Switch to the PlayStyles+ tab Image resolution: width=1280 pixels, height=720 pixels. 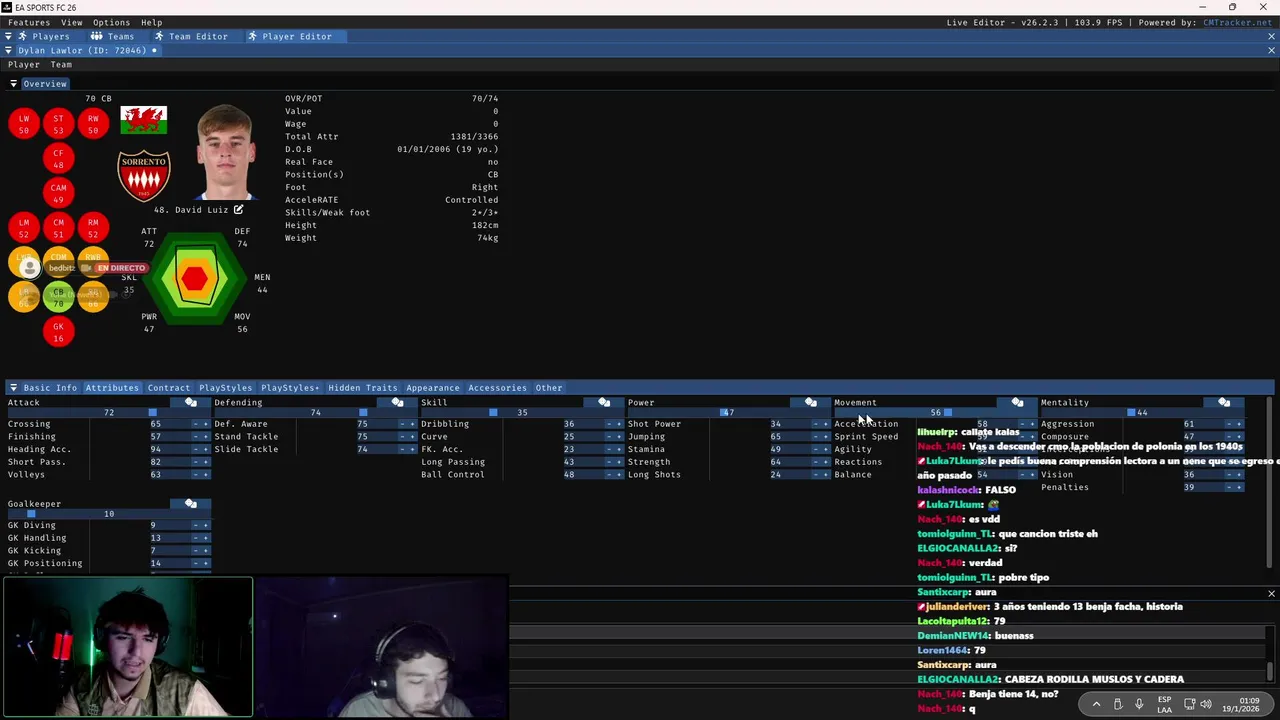pos(290,388)
